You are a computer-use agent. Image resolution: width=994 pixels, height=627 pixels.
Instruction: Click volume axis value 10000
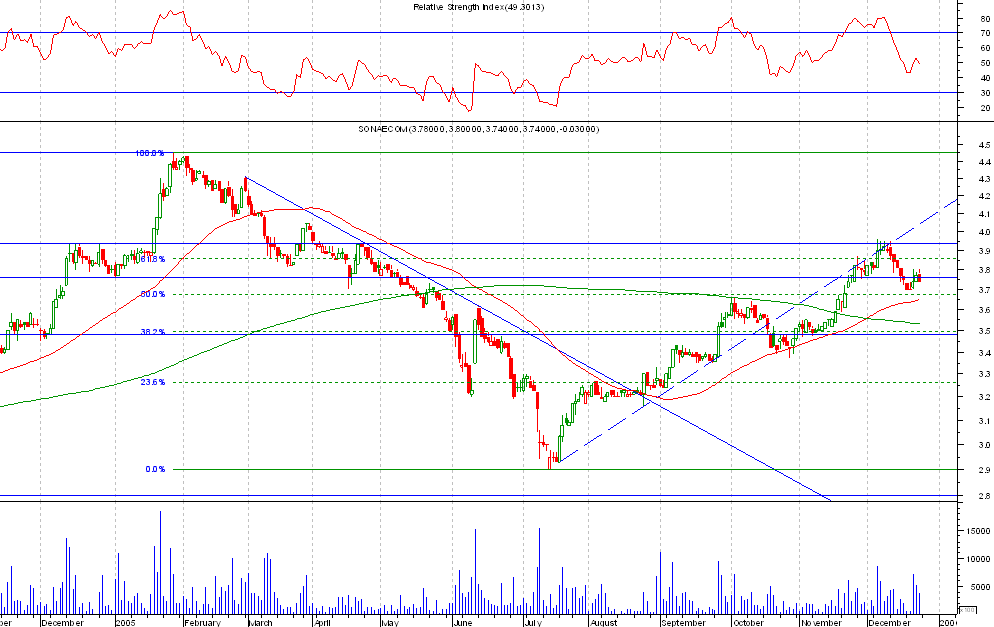[x=979, y=559]
